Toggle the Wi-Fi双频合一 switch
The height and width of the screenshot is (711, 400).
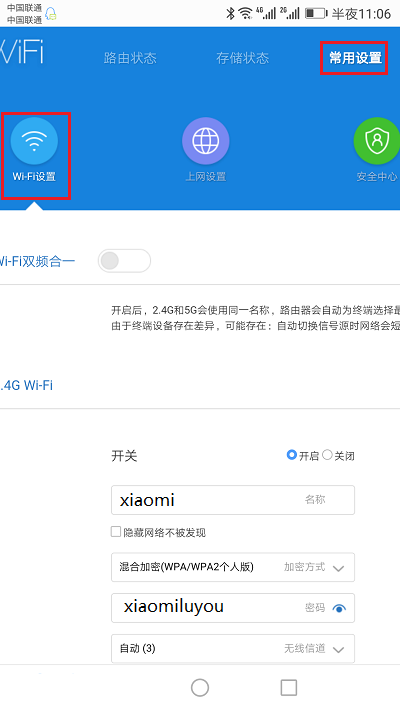124,261
